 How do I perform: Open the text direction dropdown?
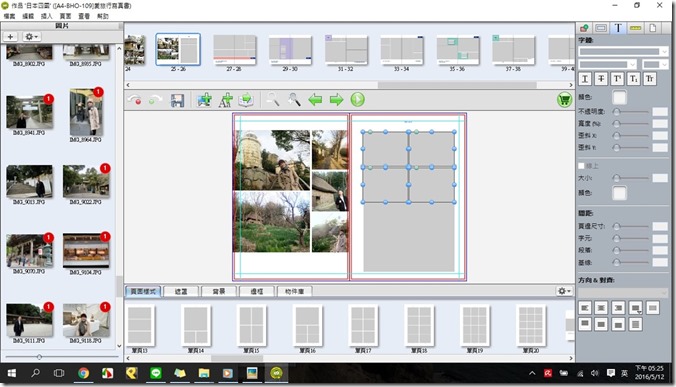623,293
